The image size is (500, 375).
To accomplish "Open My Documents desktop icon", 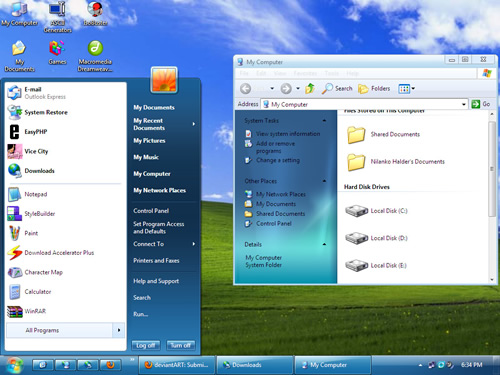I will pyautogui.click(x=19, y=56).
